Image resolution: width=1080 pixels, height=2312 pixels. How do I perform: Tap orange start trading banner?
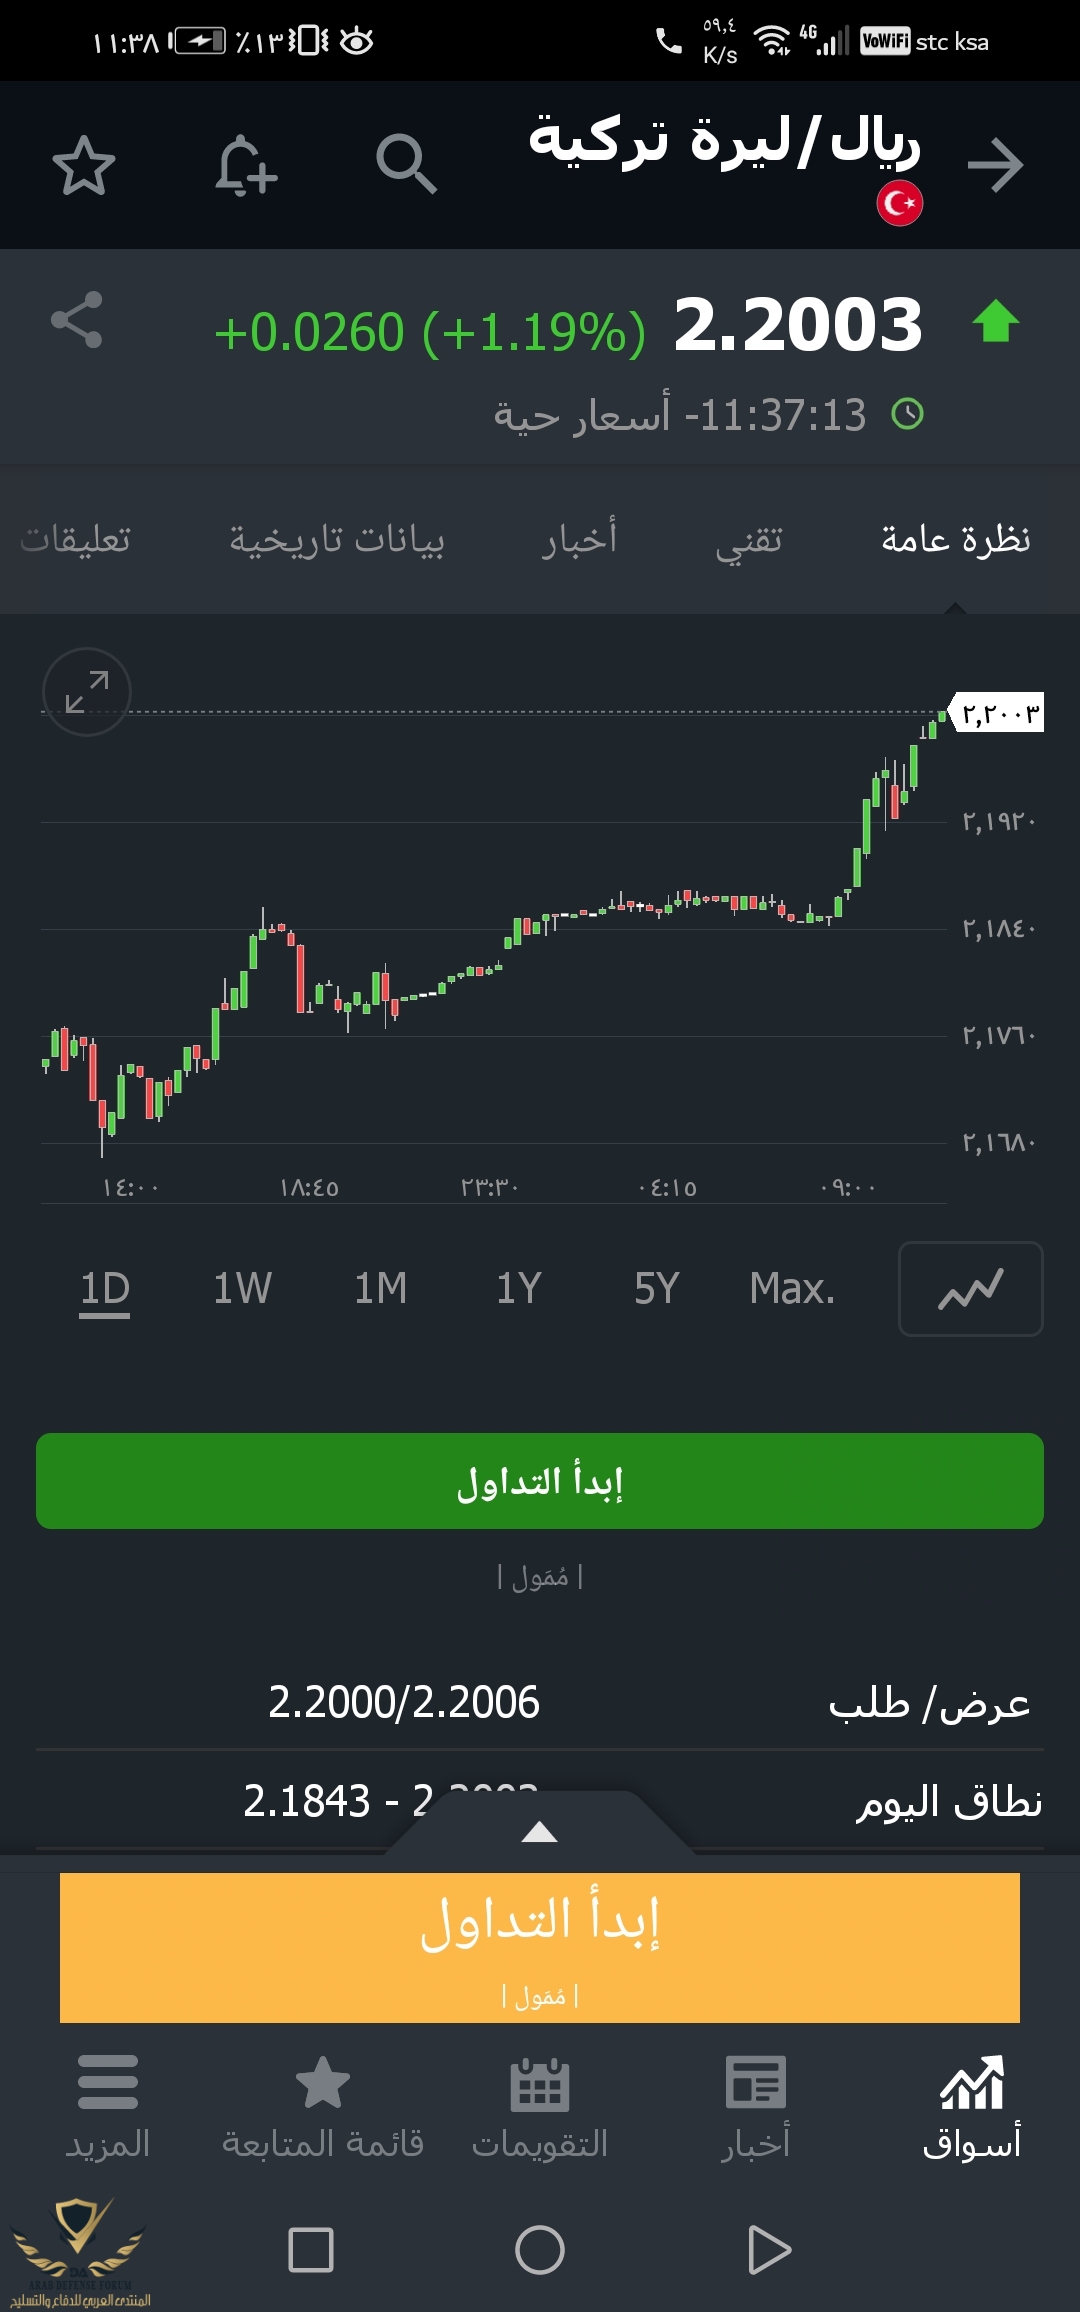pyautogui.click(x=540, y=1948)
